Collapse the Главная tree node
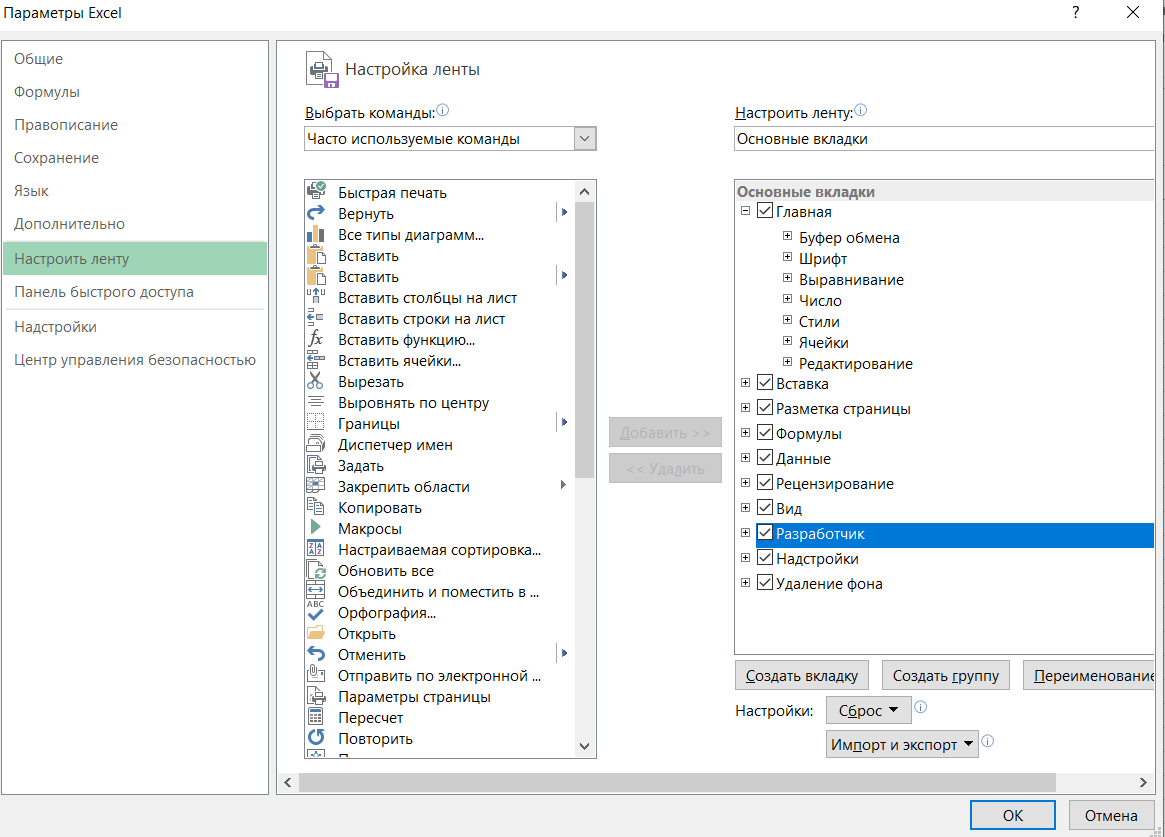This screenshot has width=1165, height=837. 745,210
